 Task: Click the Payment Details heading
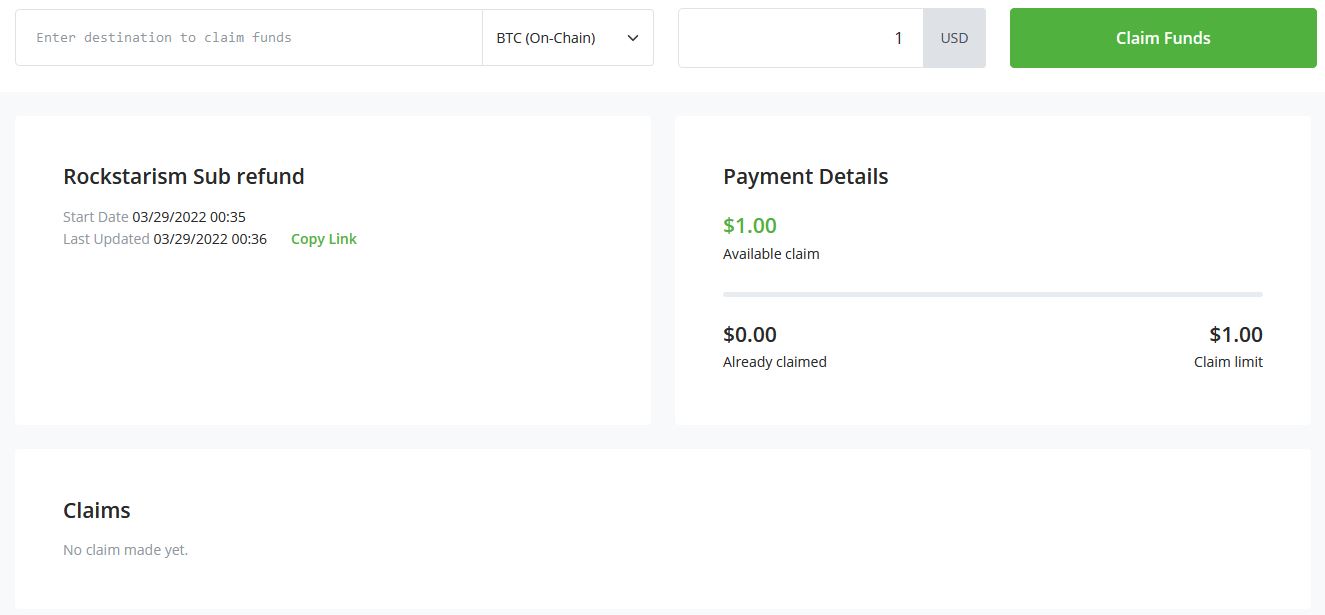tap(805, 176)
